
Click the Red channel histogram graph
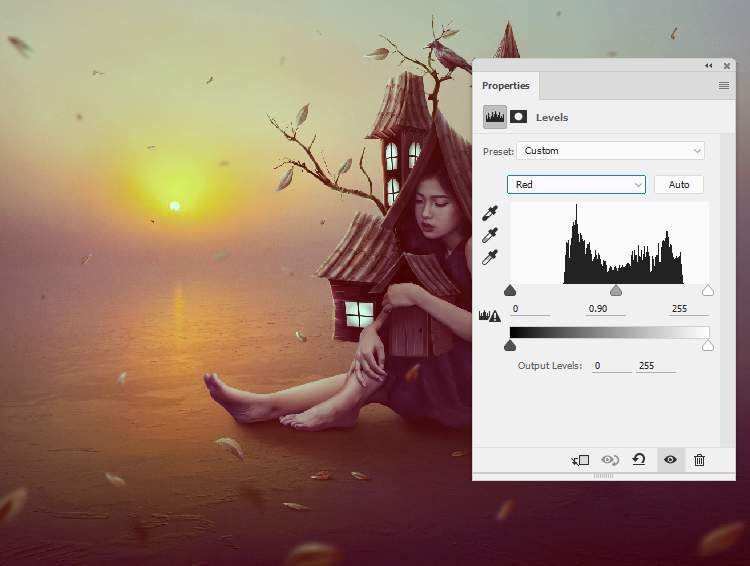[610, 243]
